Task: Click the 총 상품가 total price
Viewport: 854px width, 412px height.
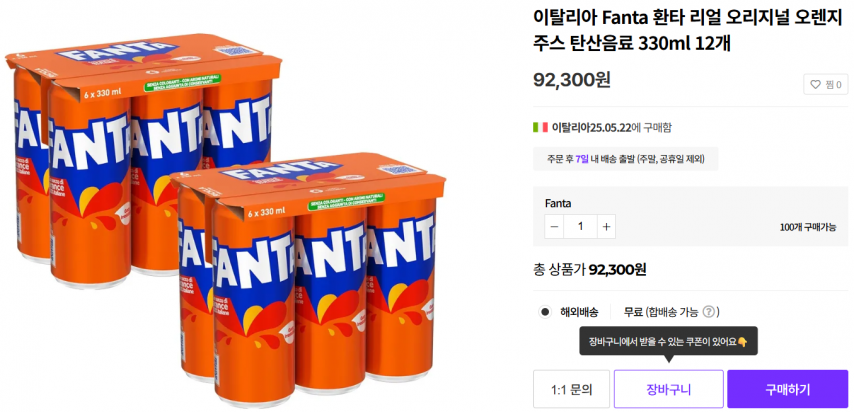Action: coord(590,269)
